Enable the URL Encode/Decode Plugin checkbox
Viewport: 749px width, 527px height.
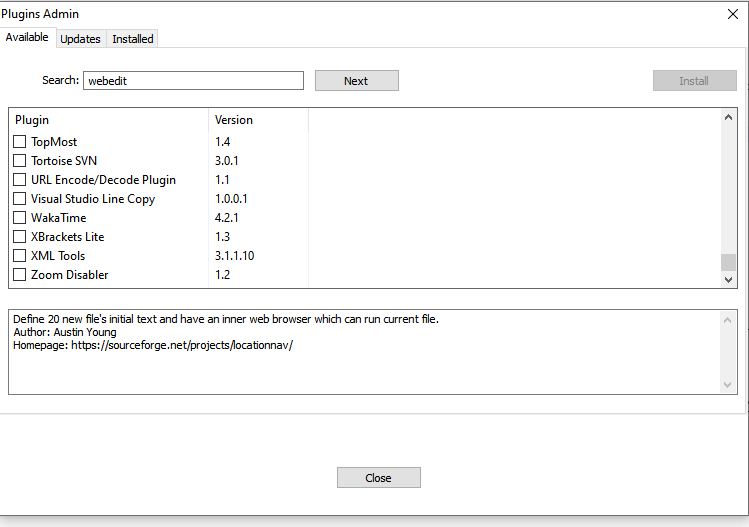19,180
